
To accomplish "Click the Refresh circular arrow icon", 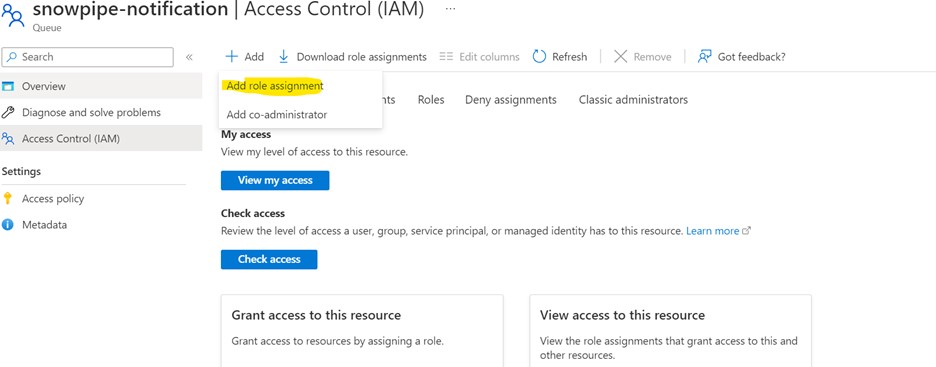I will coord(539,57).
